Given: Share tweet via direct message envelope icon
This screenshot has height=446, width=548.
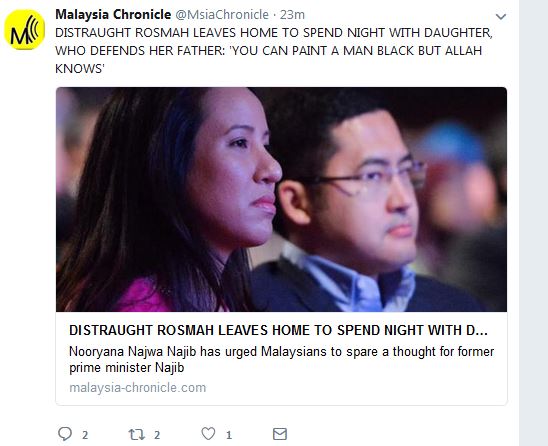Looking at the screenshot, I should click(280, 434).
